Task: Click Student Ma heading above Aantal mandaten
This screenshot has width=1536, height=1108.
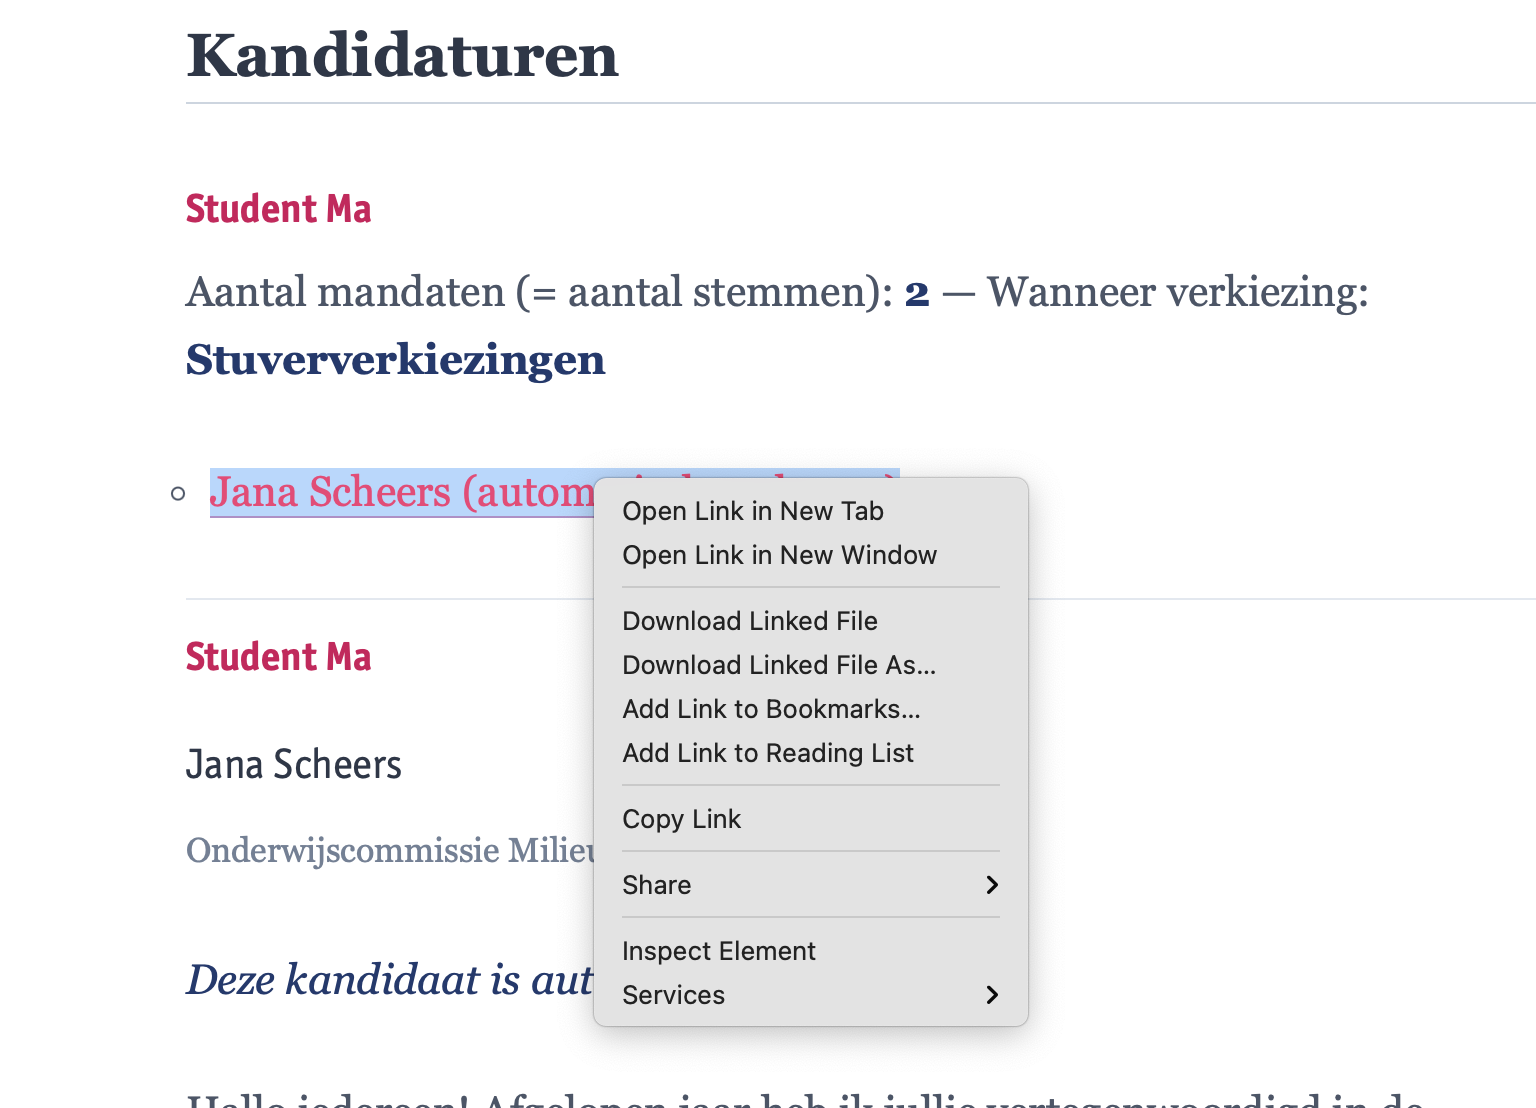Action: (278, 209)
